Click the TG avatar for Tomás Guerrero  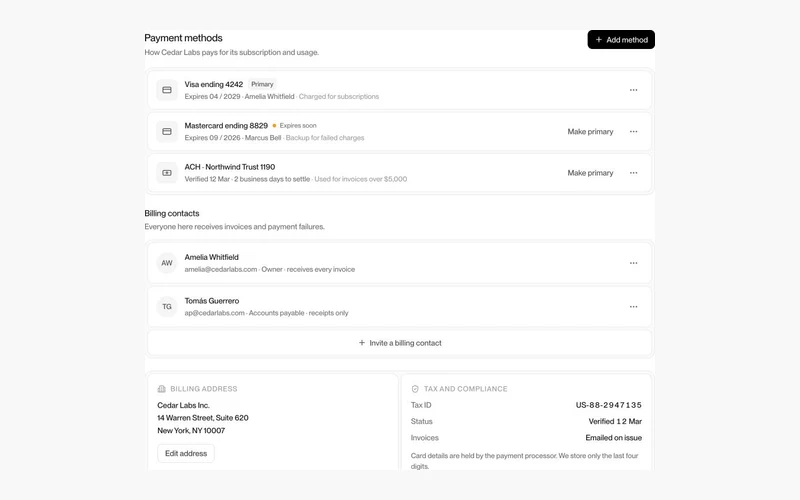click(x=167, y=307)
